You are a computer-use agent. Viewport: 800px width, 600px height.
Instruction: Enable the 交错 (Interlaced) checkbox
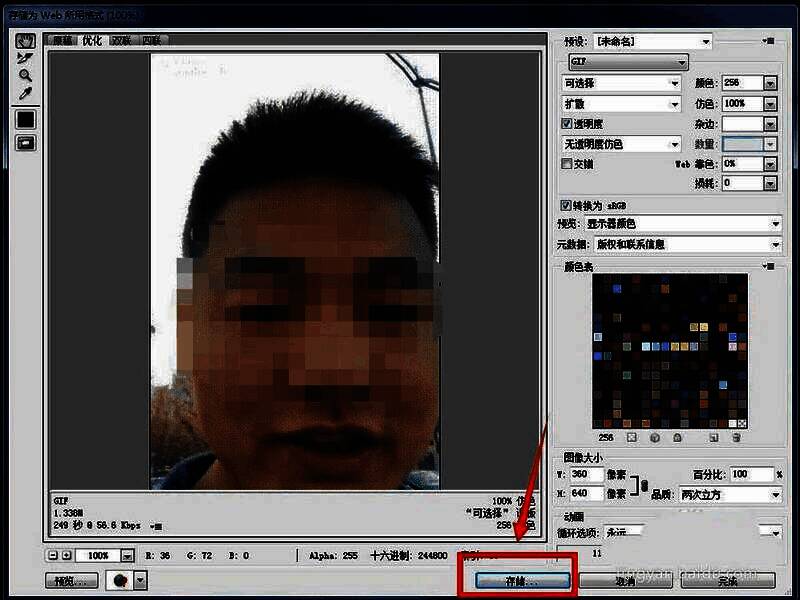point(566,164)
